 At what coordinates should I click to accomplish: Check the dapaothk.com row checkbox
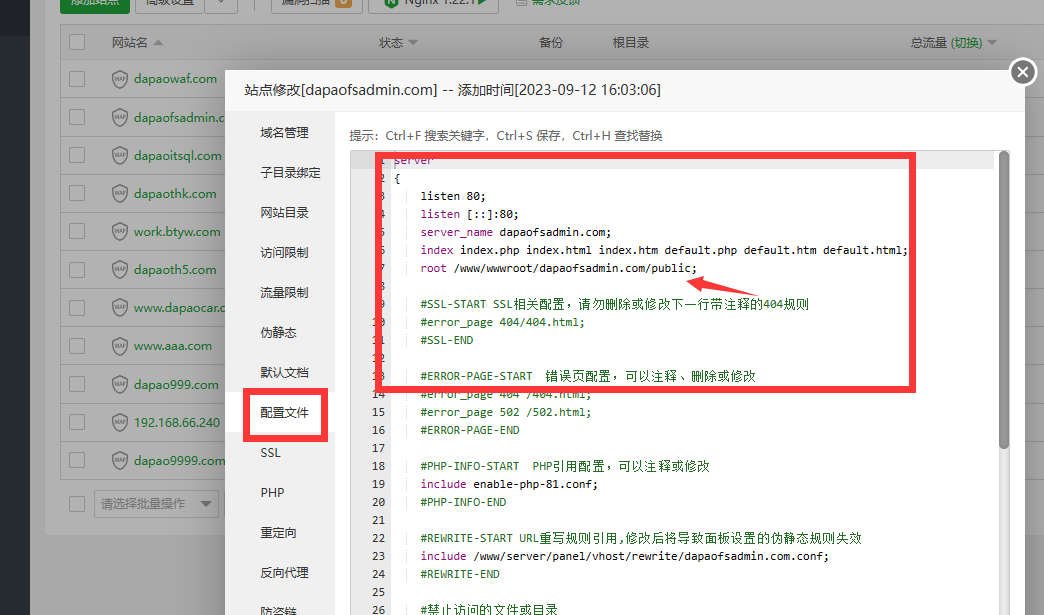click(x=77, y=194)
